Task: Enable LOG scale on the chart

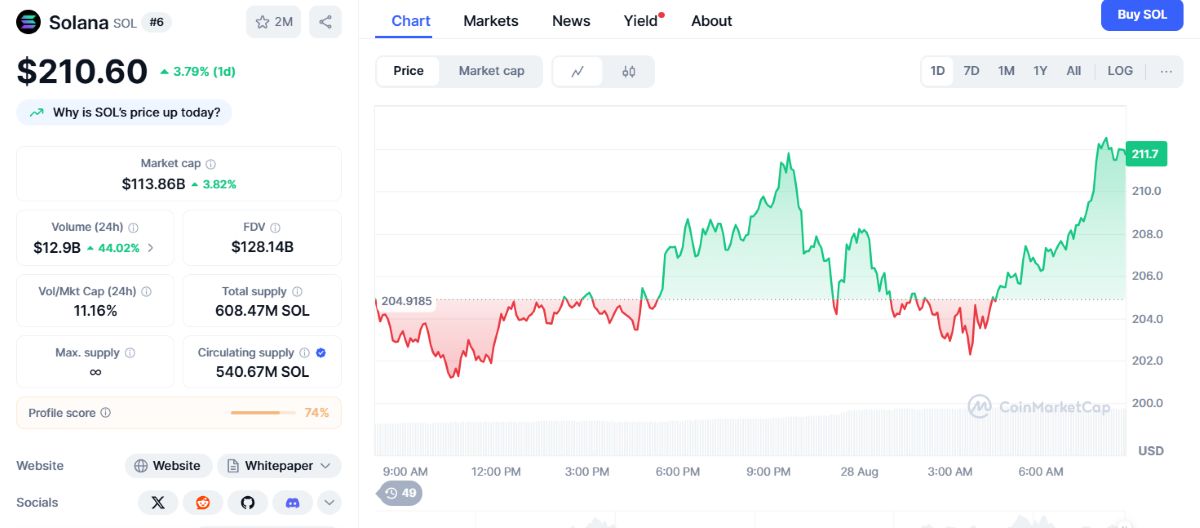Action: [x=1120, y=71]
